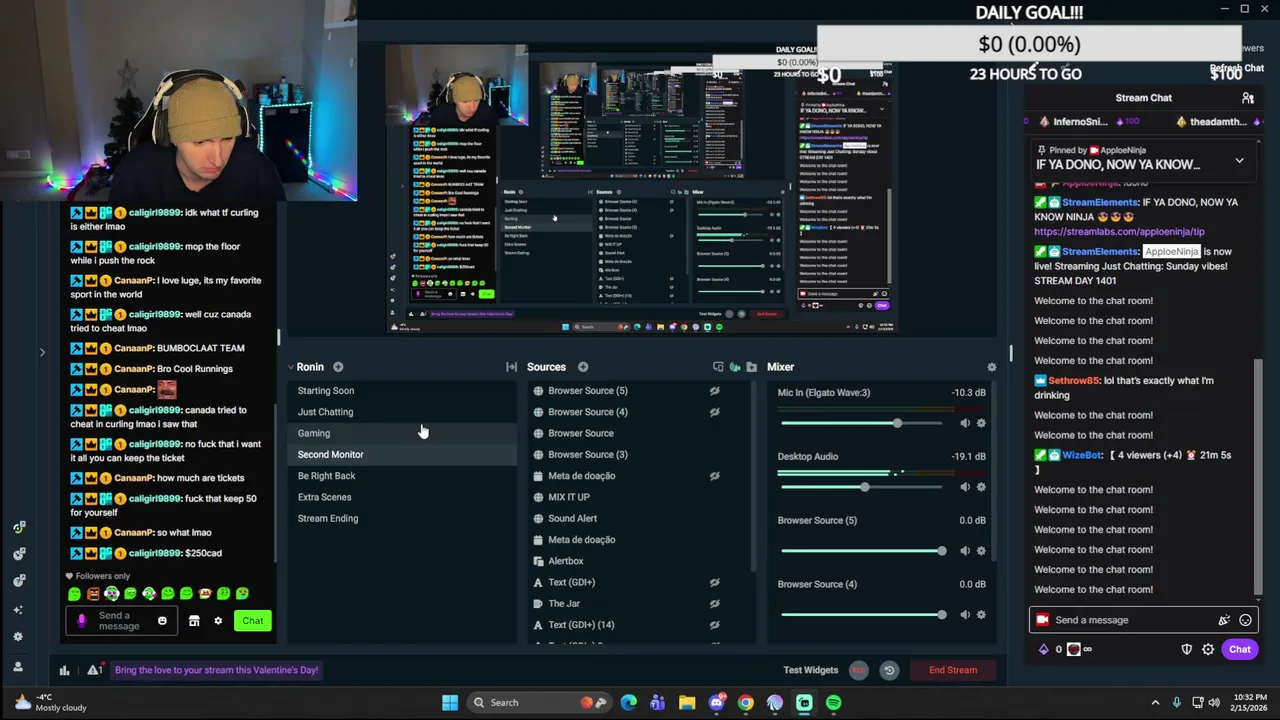Toggle visibility of Browser Source (5) source
1280x720 pixels.
(x=714, y=391)
